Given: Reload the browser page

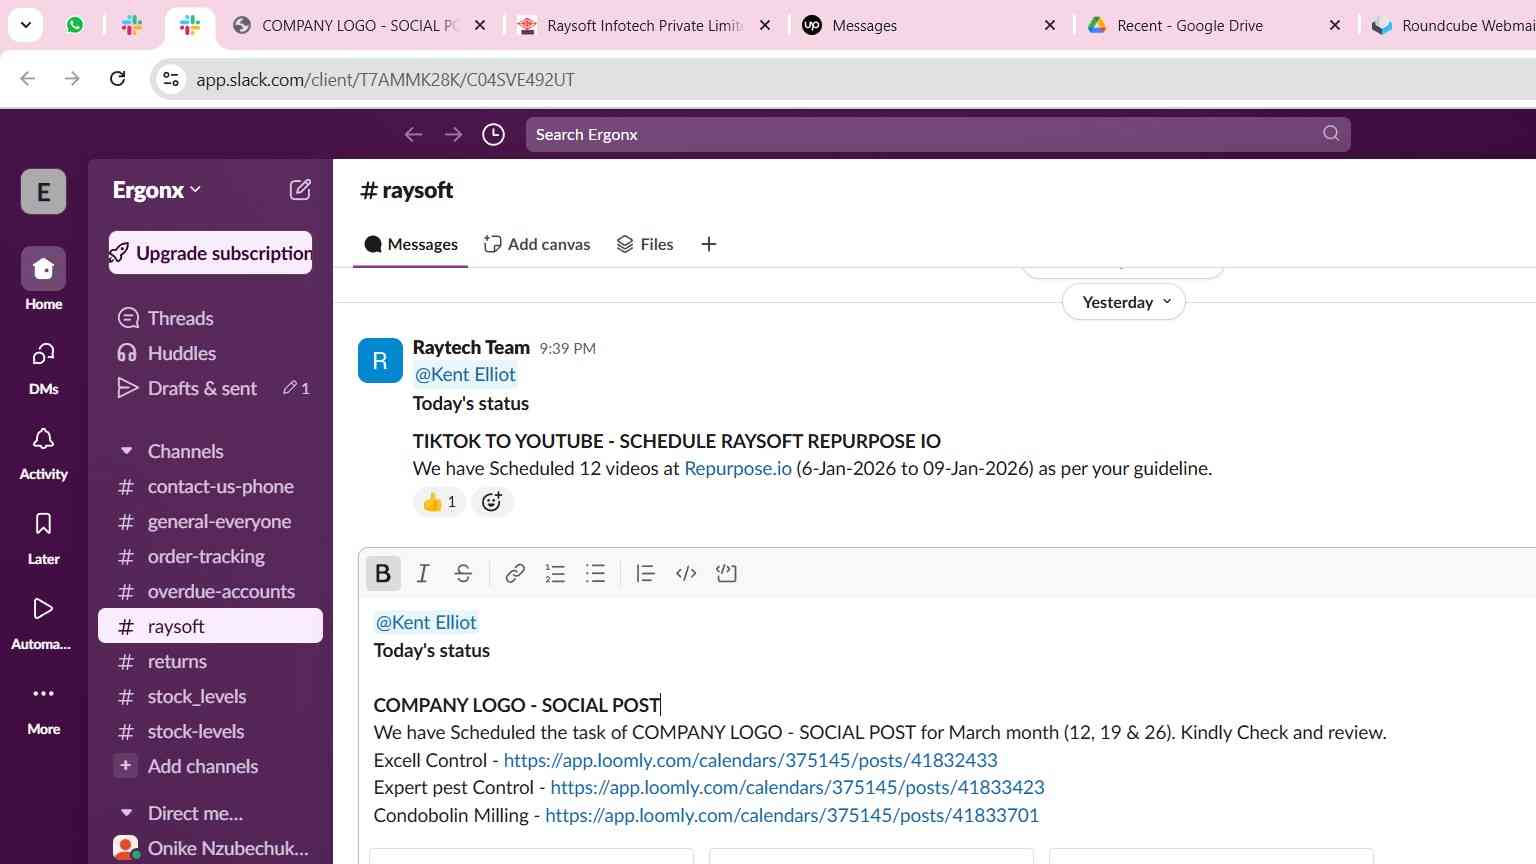Looking at the screenshot, I should [x=117, y=79].
